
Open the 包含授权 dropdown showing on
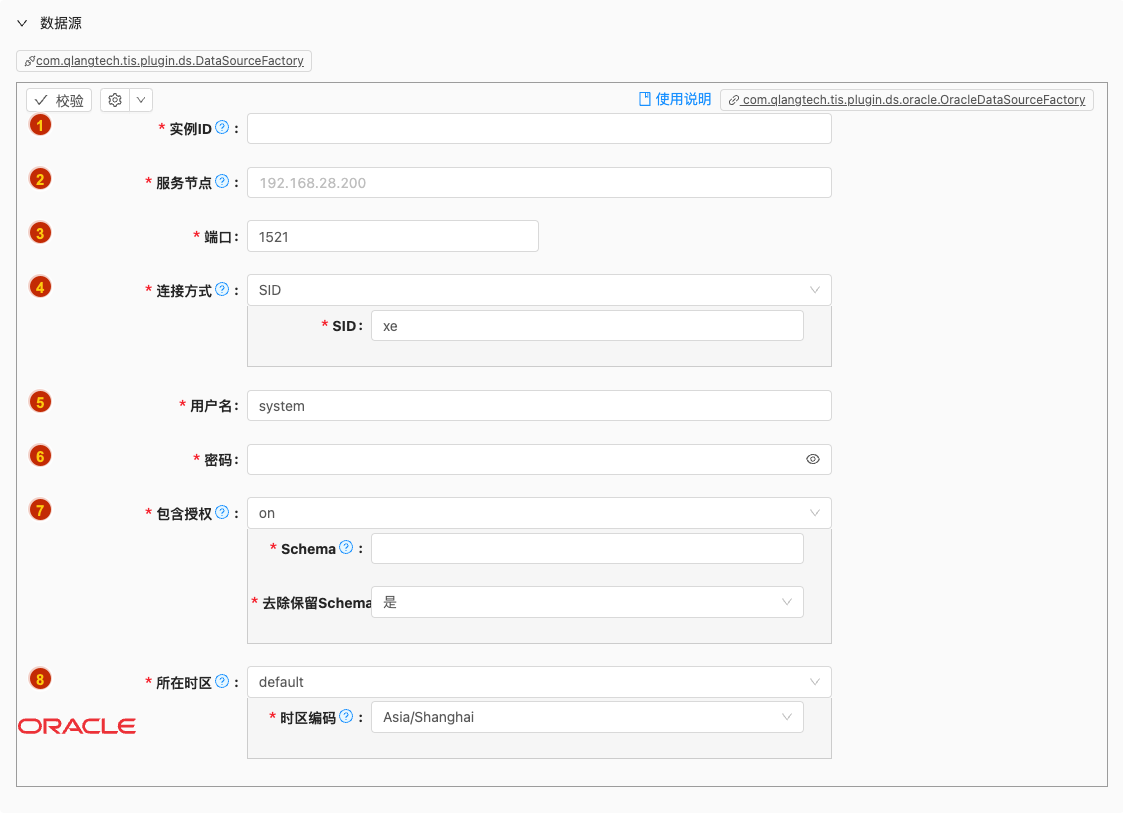[x=538, y=513]
